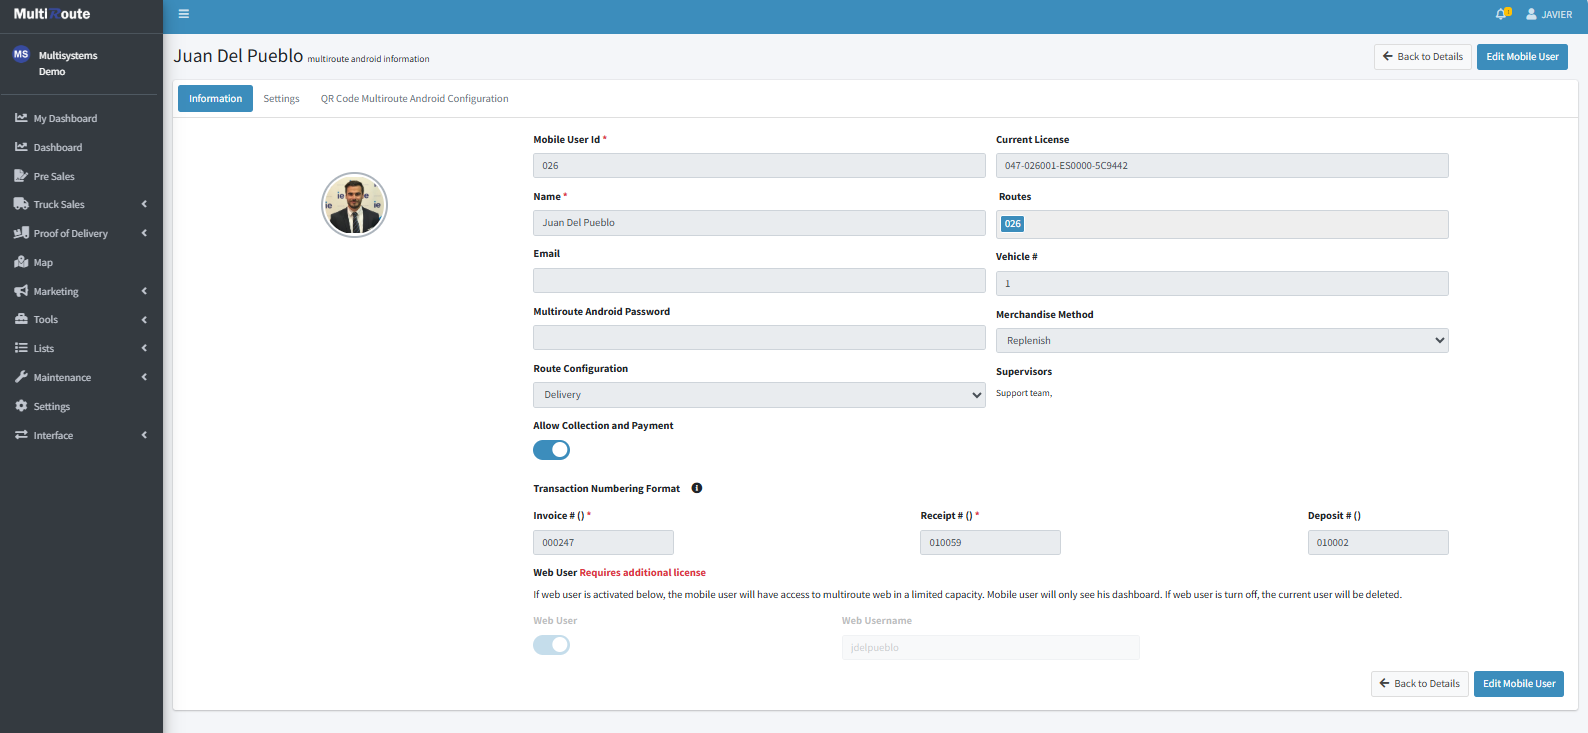Switch to the Settings tab

(x=281, y=99)
